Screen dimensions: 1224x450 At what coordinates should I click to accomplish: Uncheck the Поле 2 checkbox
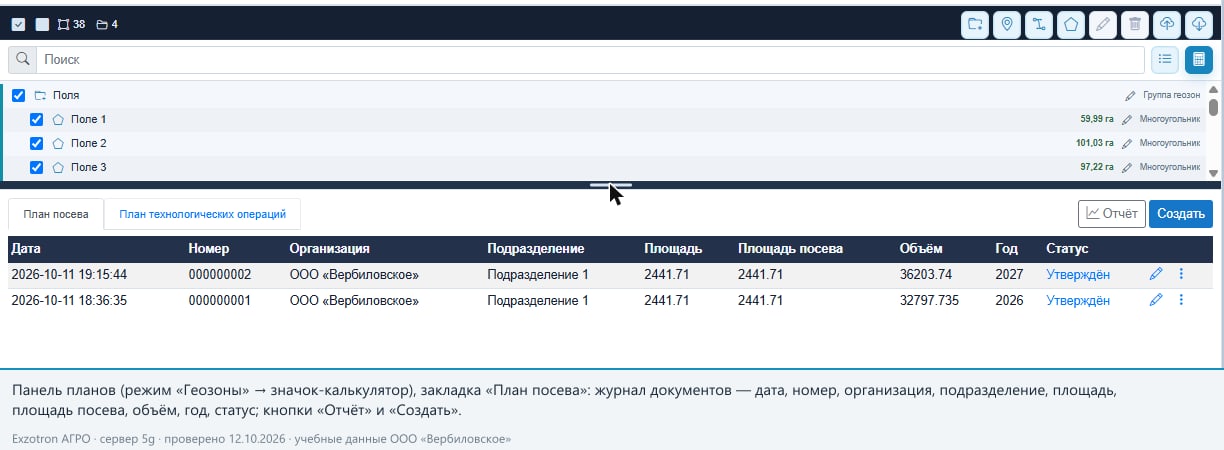[36, 144]
